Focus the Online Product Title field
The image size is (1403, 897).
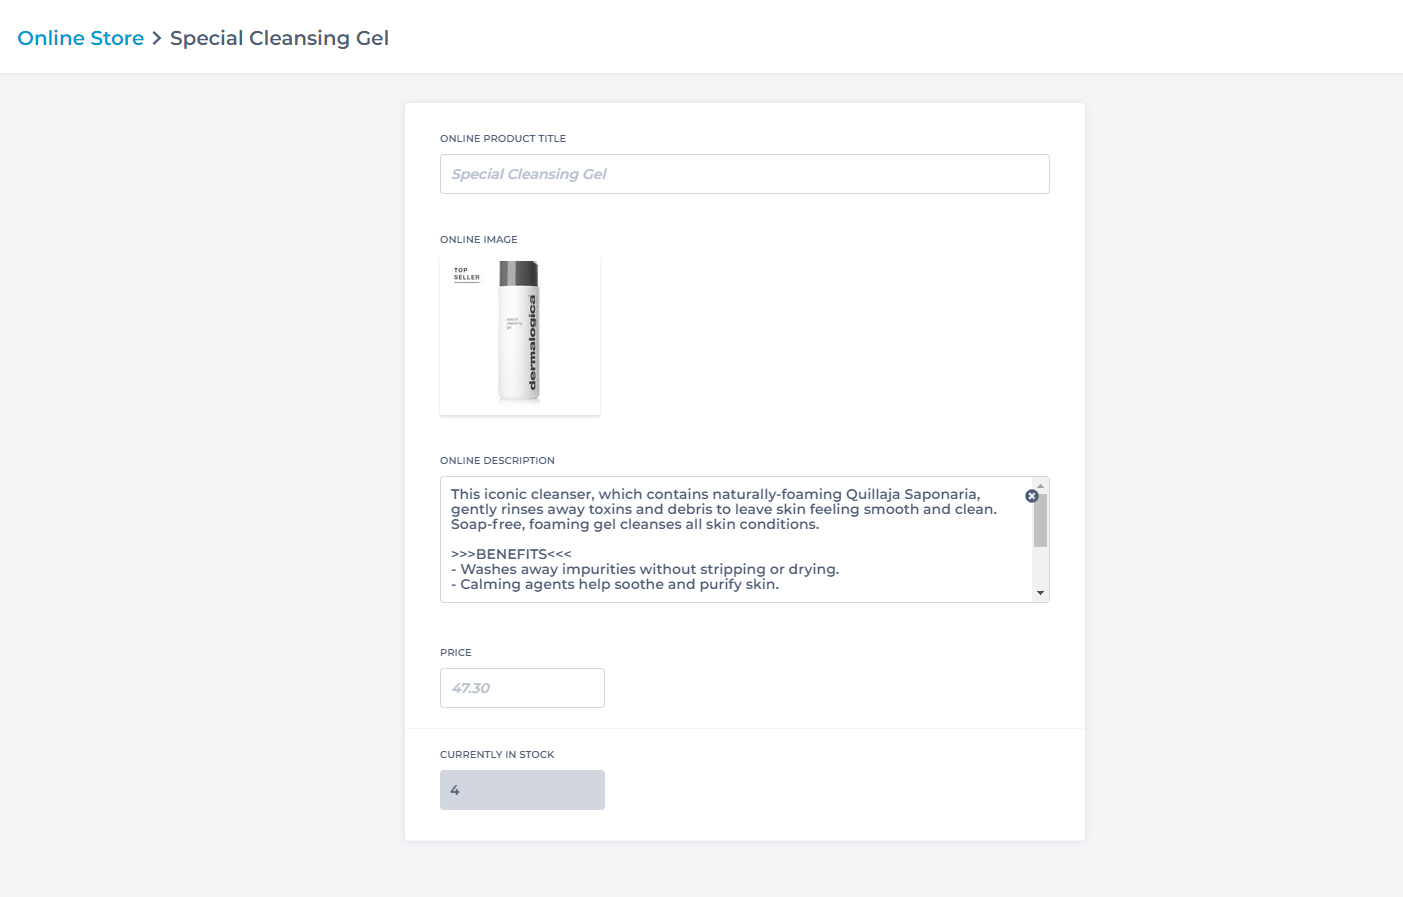tap(744, 174)
